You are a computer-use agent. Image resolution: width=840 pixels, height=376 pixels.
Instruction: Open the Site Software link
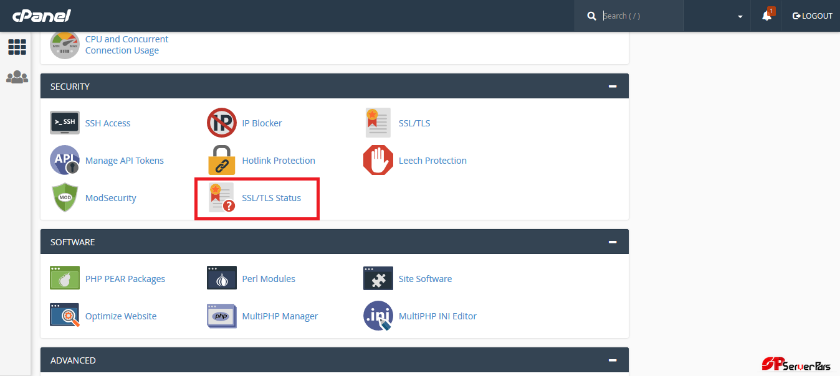pos(425,279)
